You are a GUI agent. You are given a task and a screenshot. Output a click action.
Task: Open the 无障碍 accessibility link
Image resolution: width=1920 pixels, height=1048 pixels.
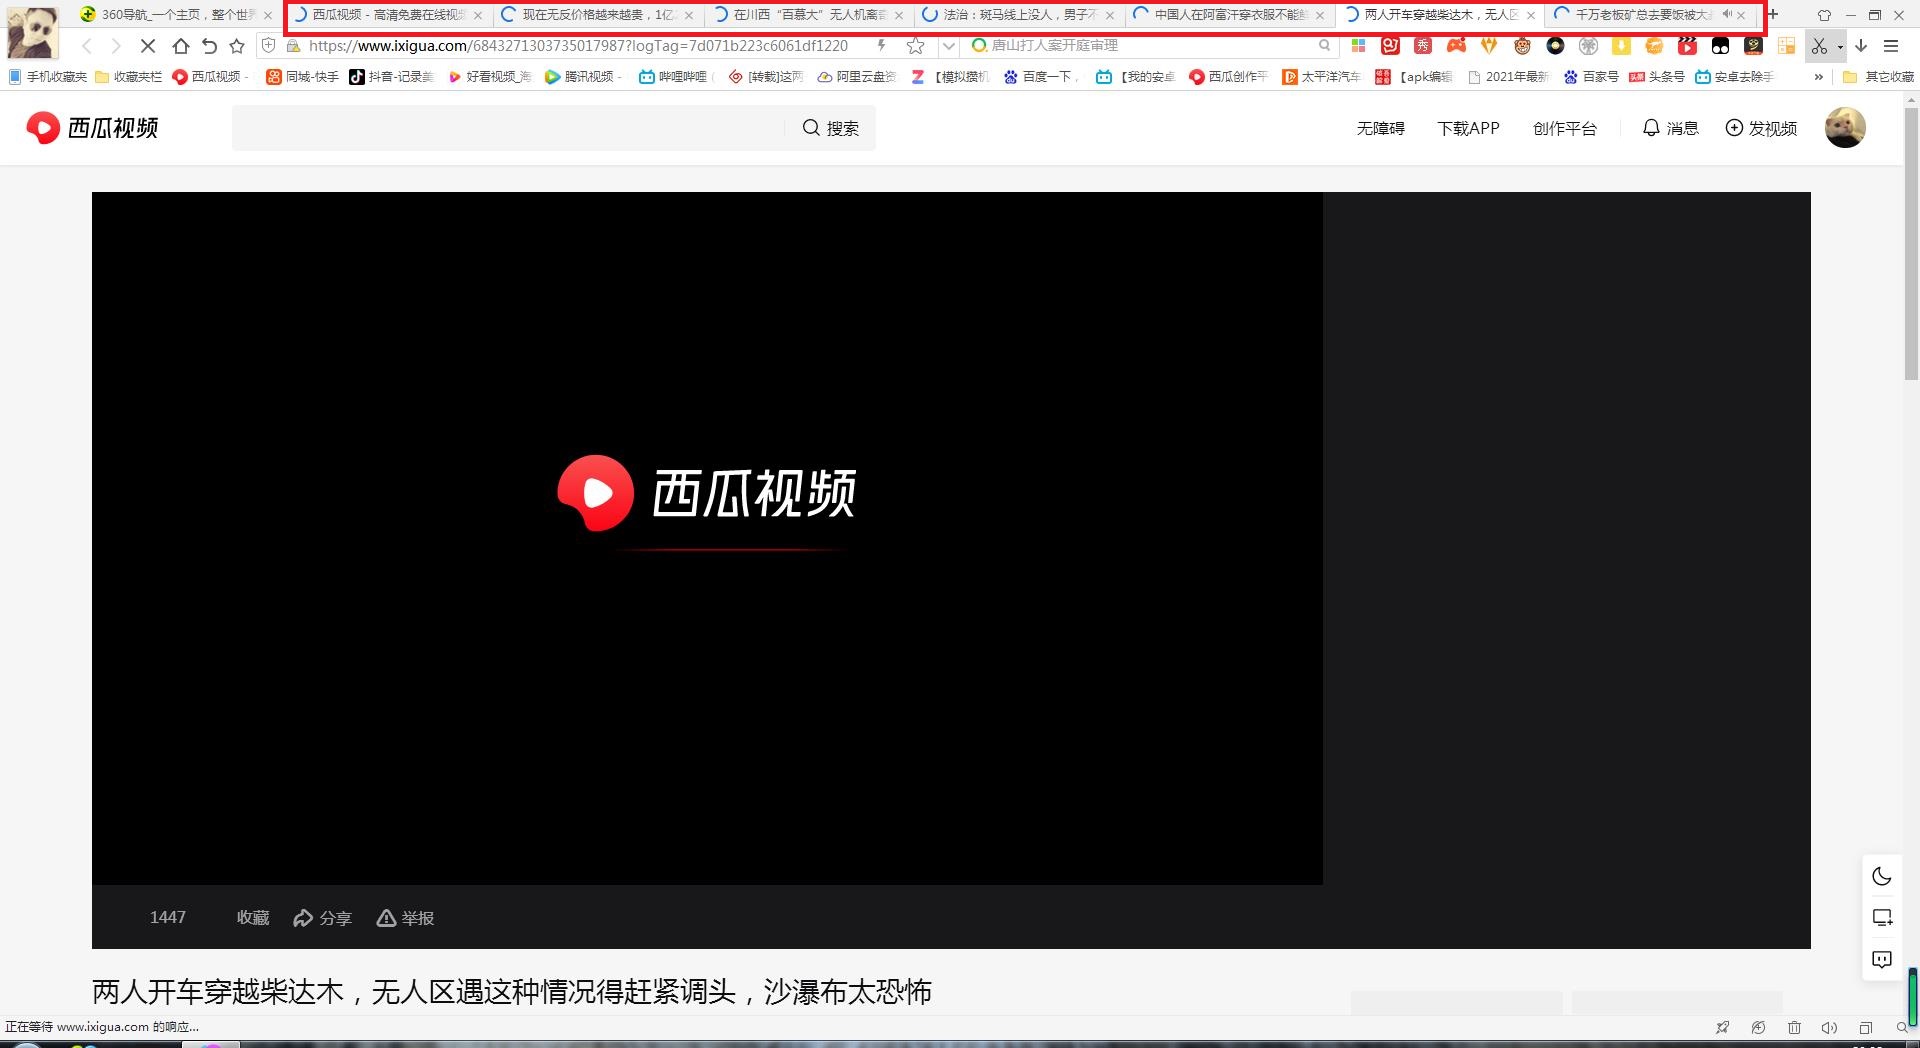1380,128
